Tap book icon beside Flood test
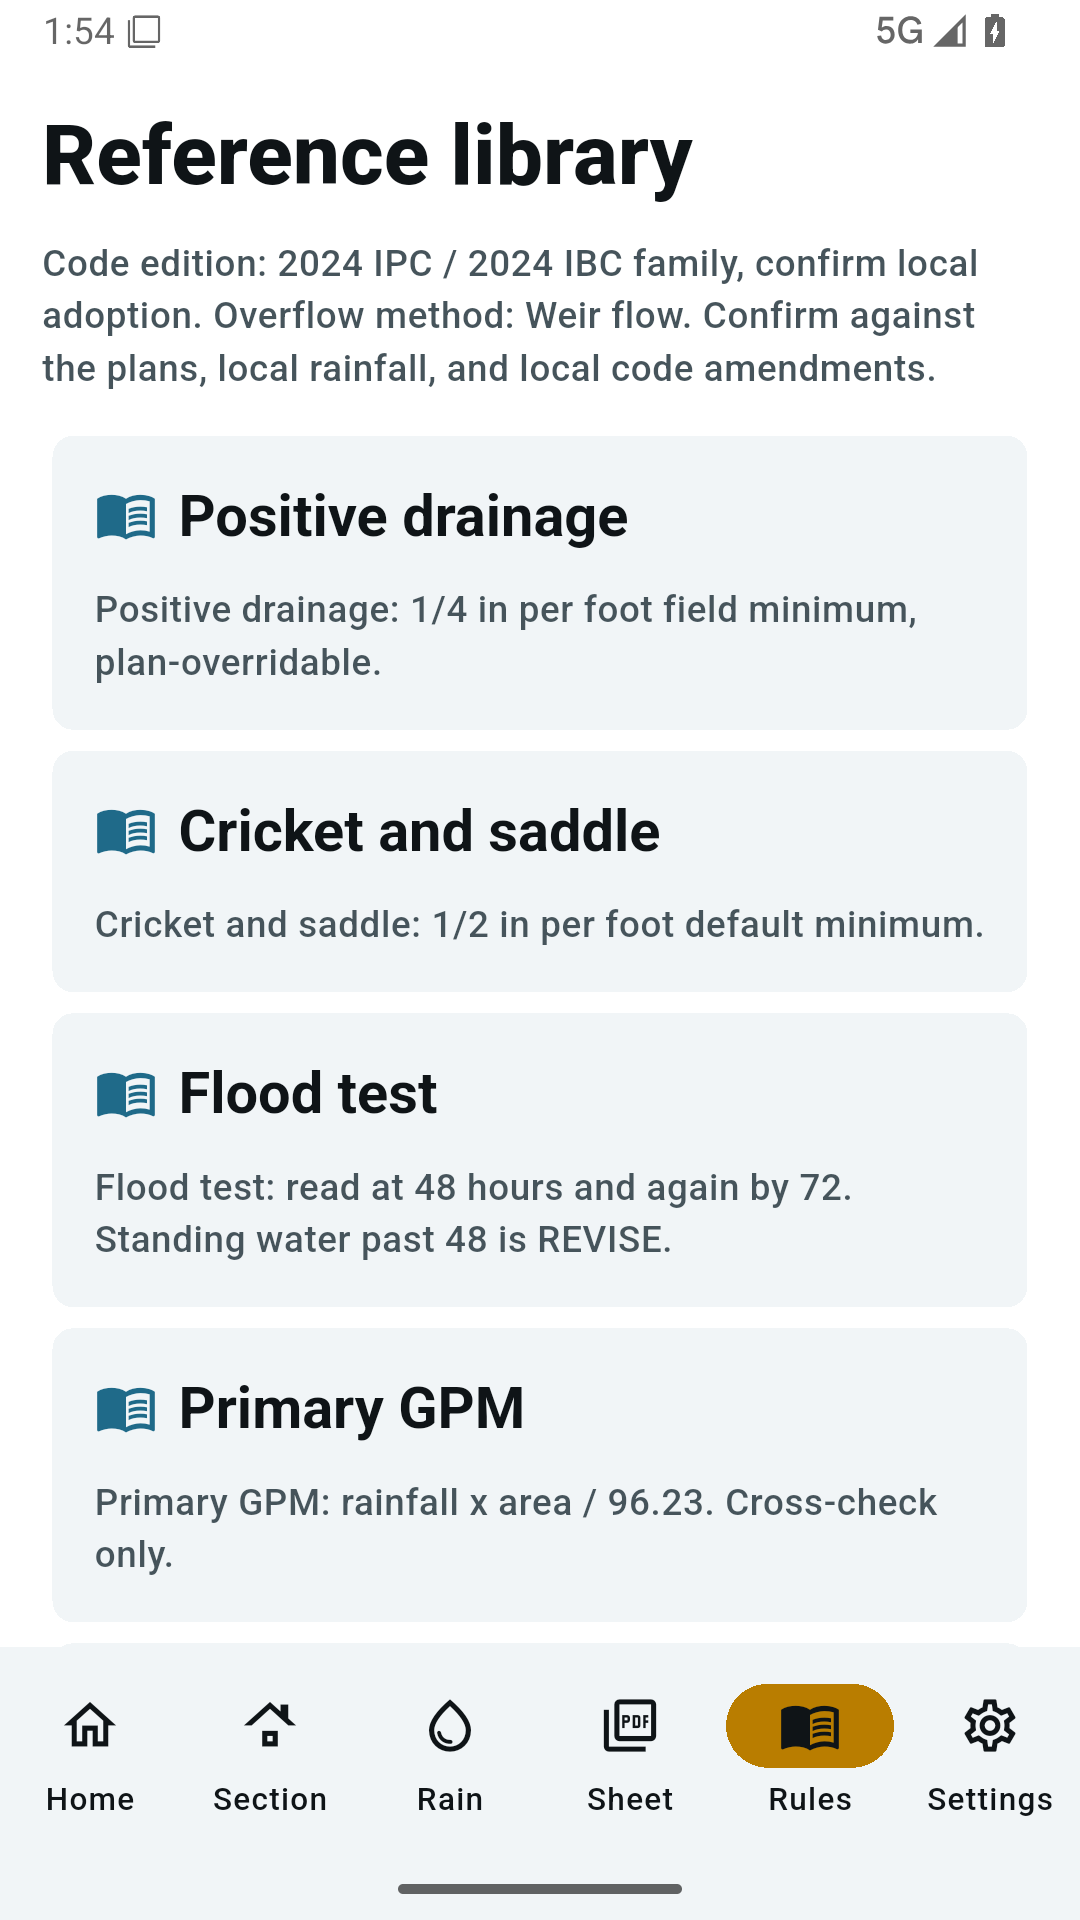1080x1920 pixels. click(x=126, y=1094)
